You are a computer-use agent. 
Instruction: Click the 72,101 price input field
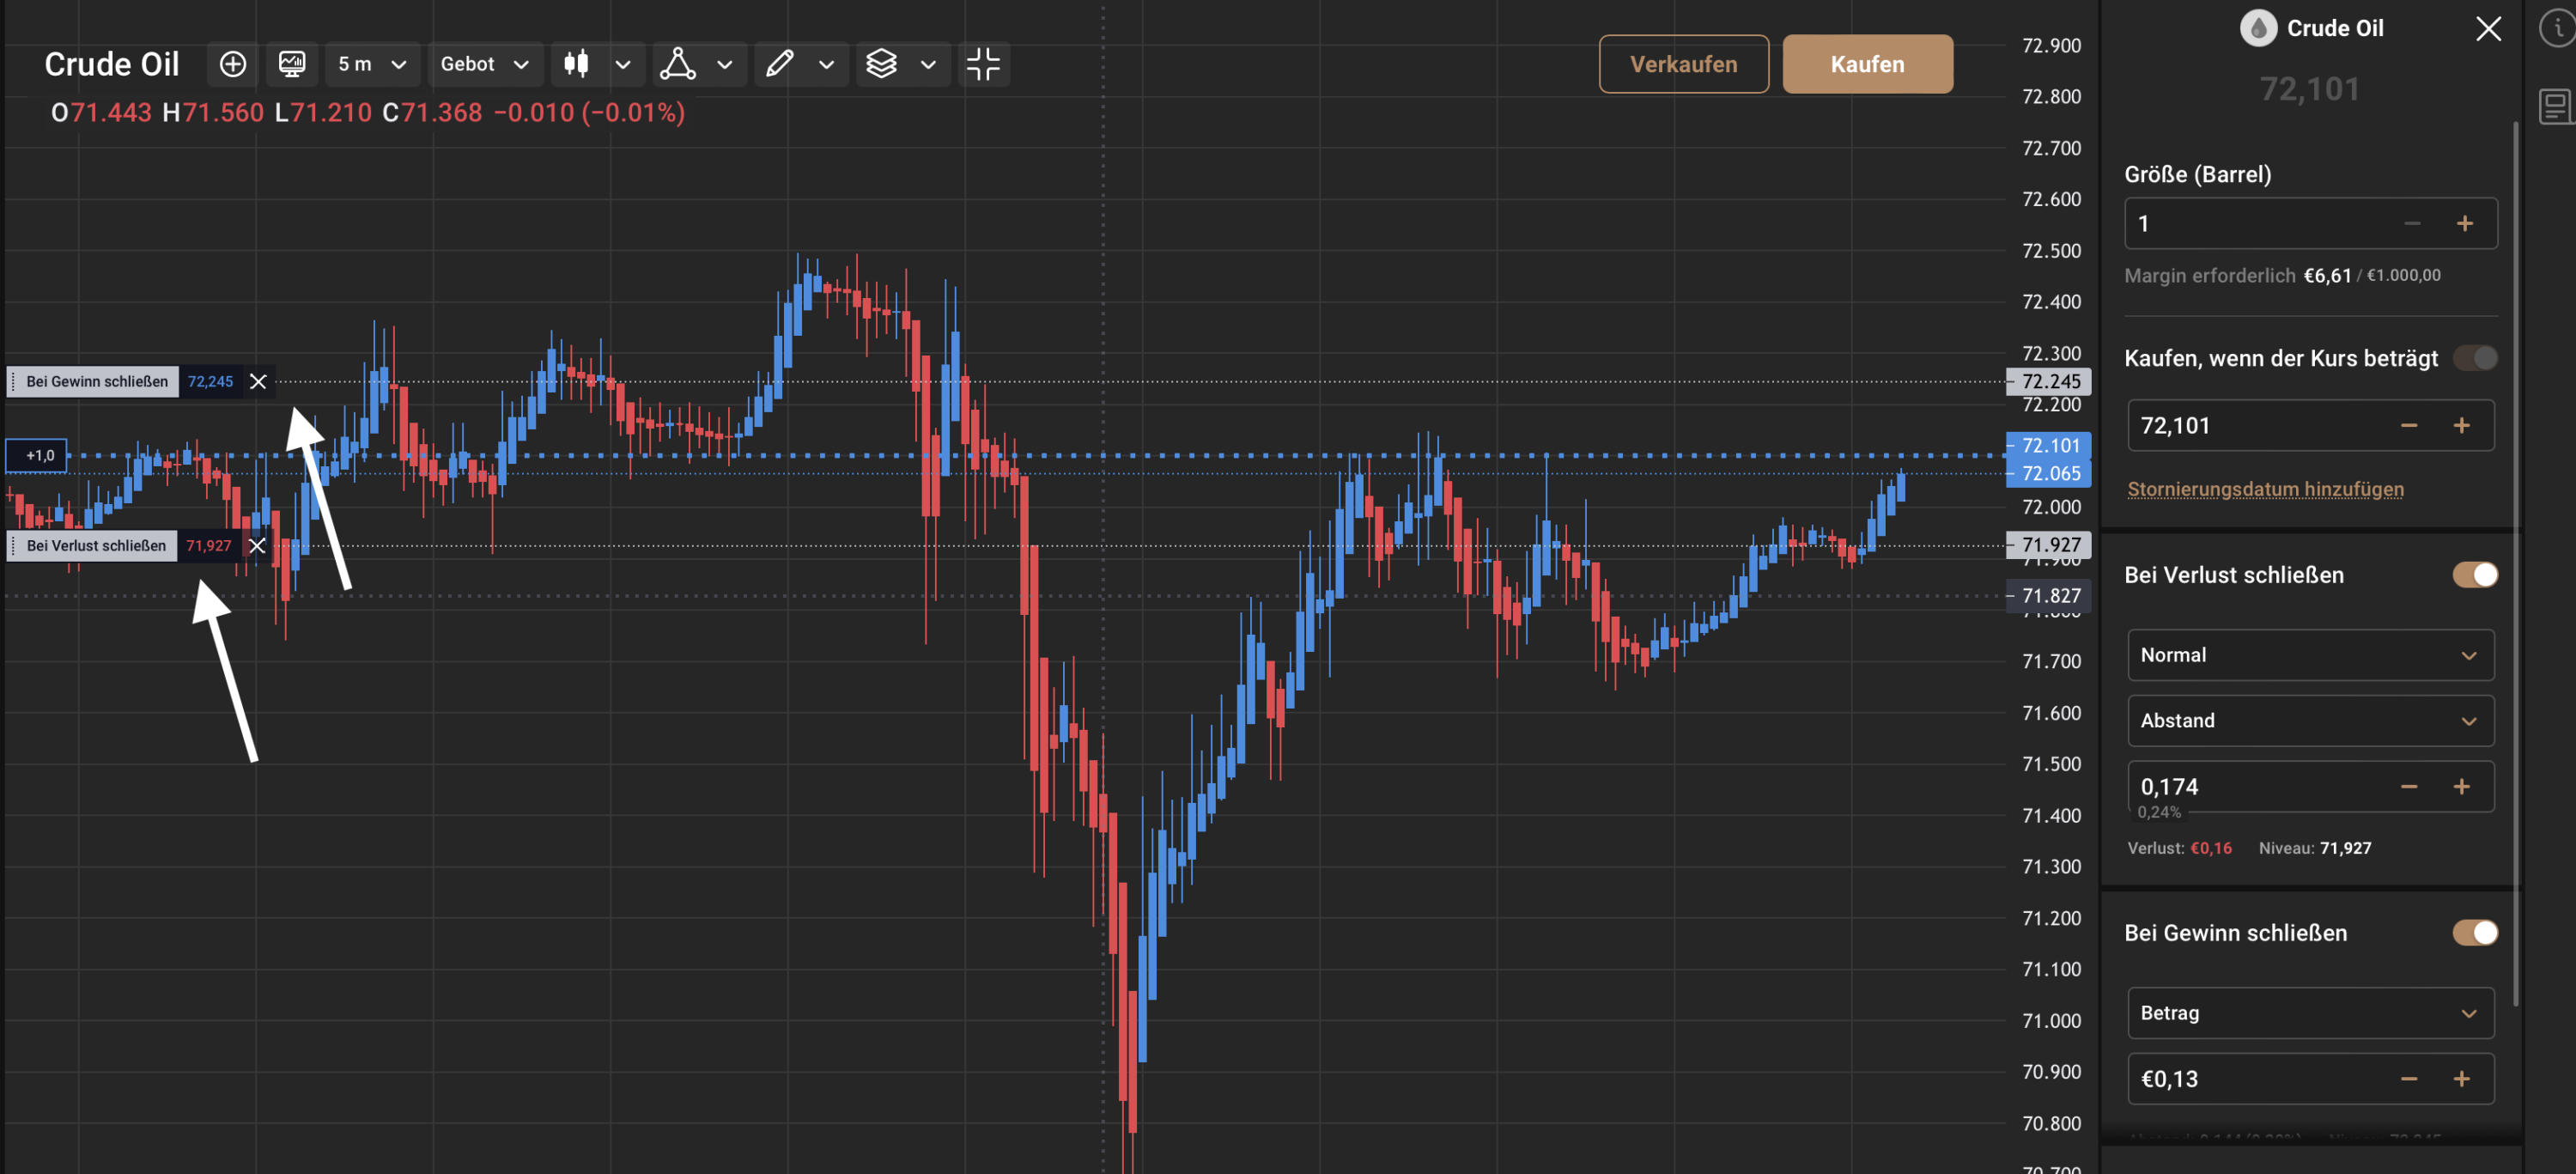point(2310,425)
